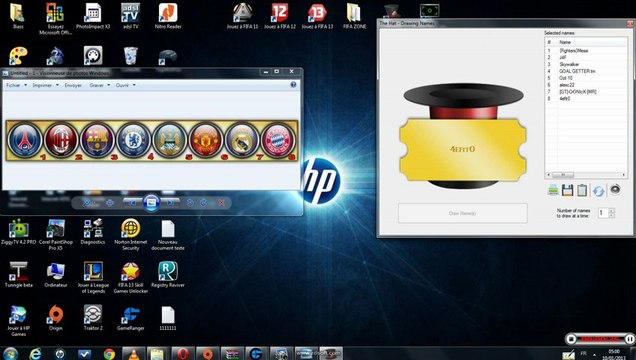Click the Ordinateur desktop icon

point(56,274)
